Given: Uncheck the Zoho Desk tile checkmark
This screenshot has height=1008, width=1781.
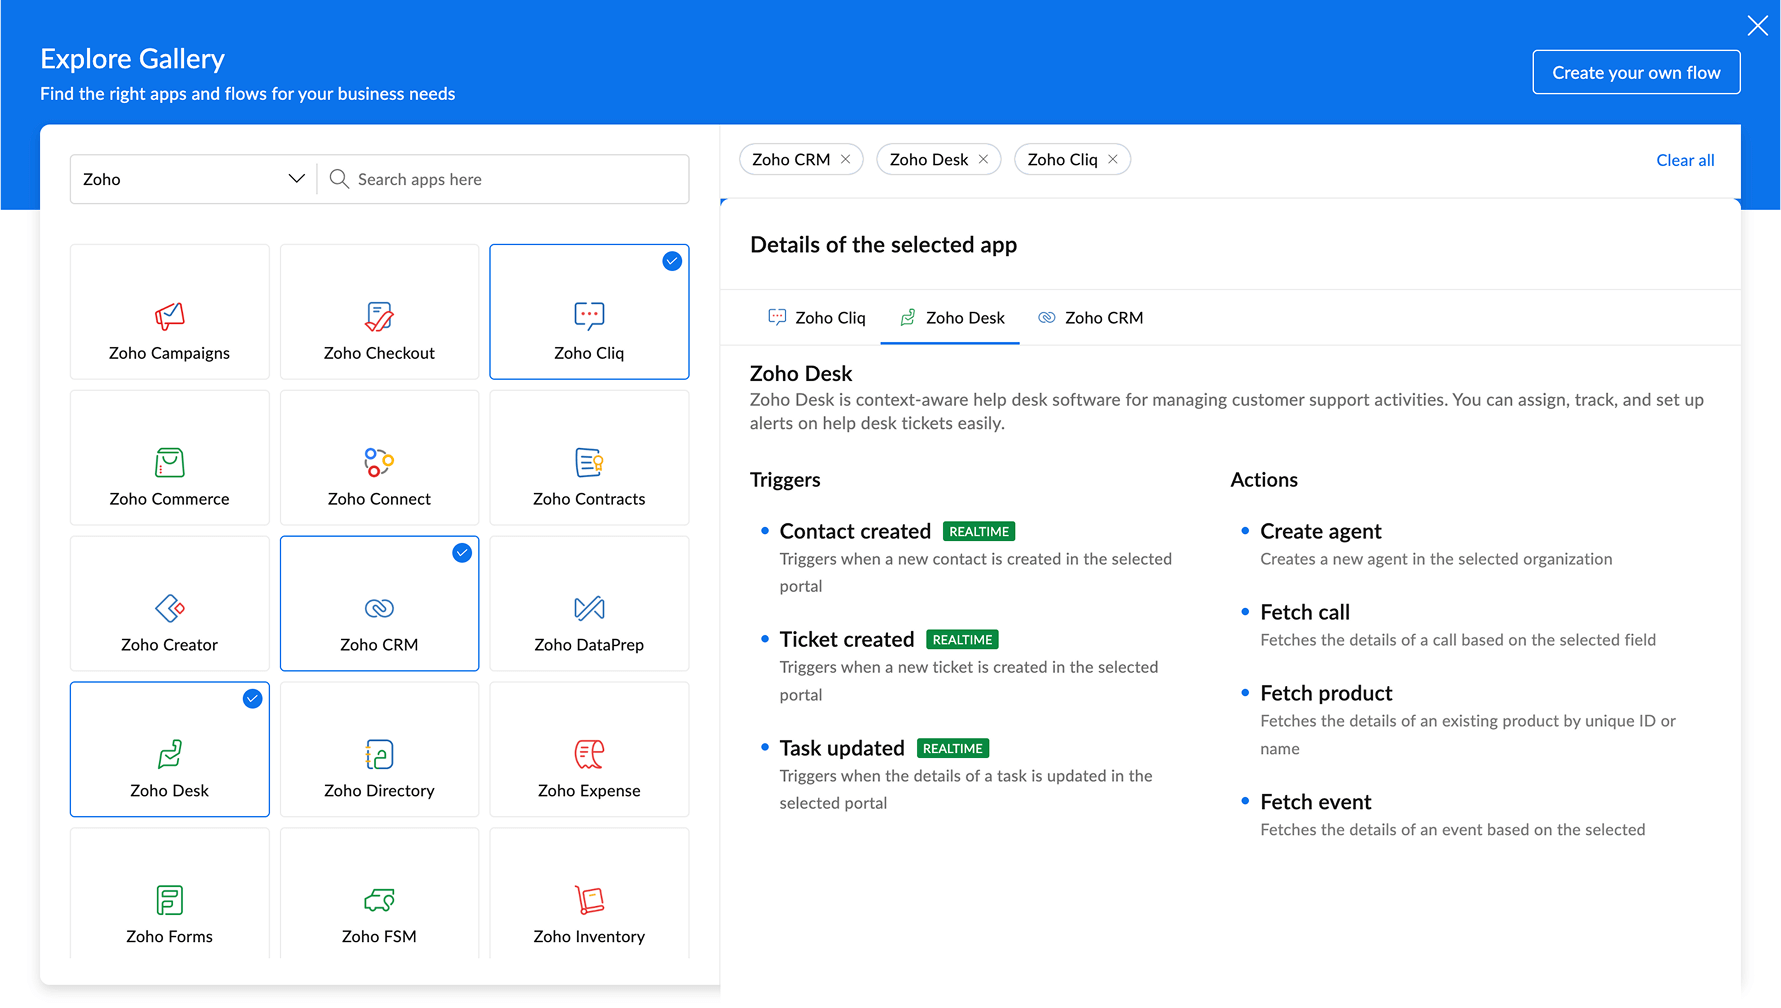Looking at the screenshot, I should pyautogui.click(x=252, y=699).
